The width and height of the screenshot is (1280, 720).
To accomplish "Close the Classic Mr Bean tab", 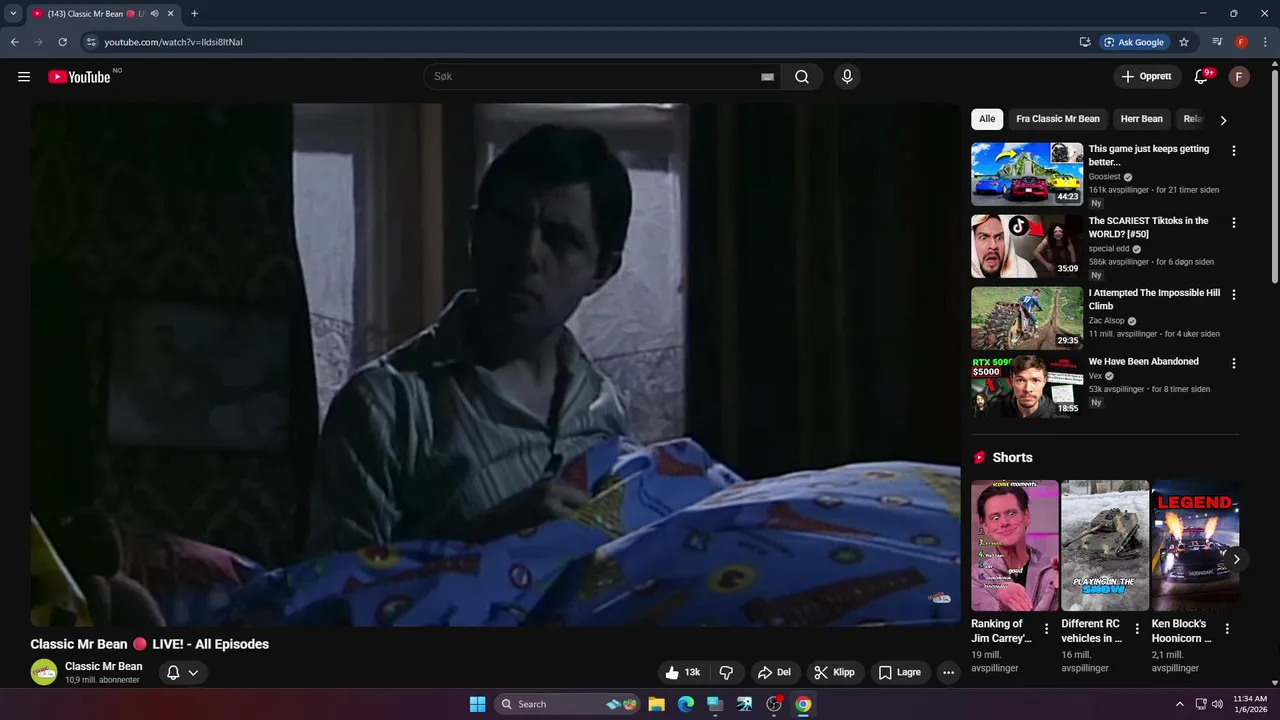I will pos(171,14).
